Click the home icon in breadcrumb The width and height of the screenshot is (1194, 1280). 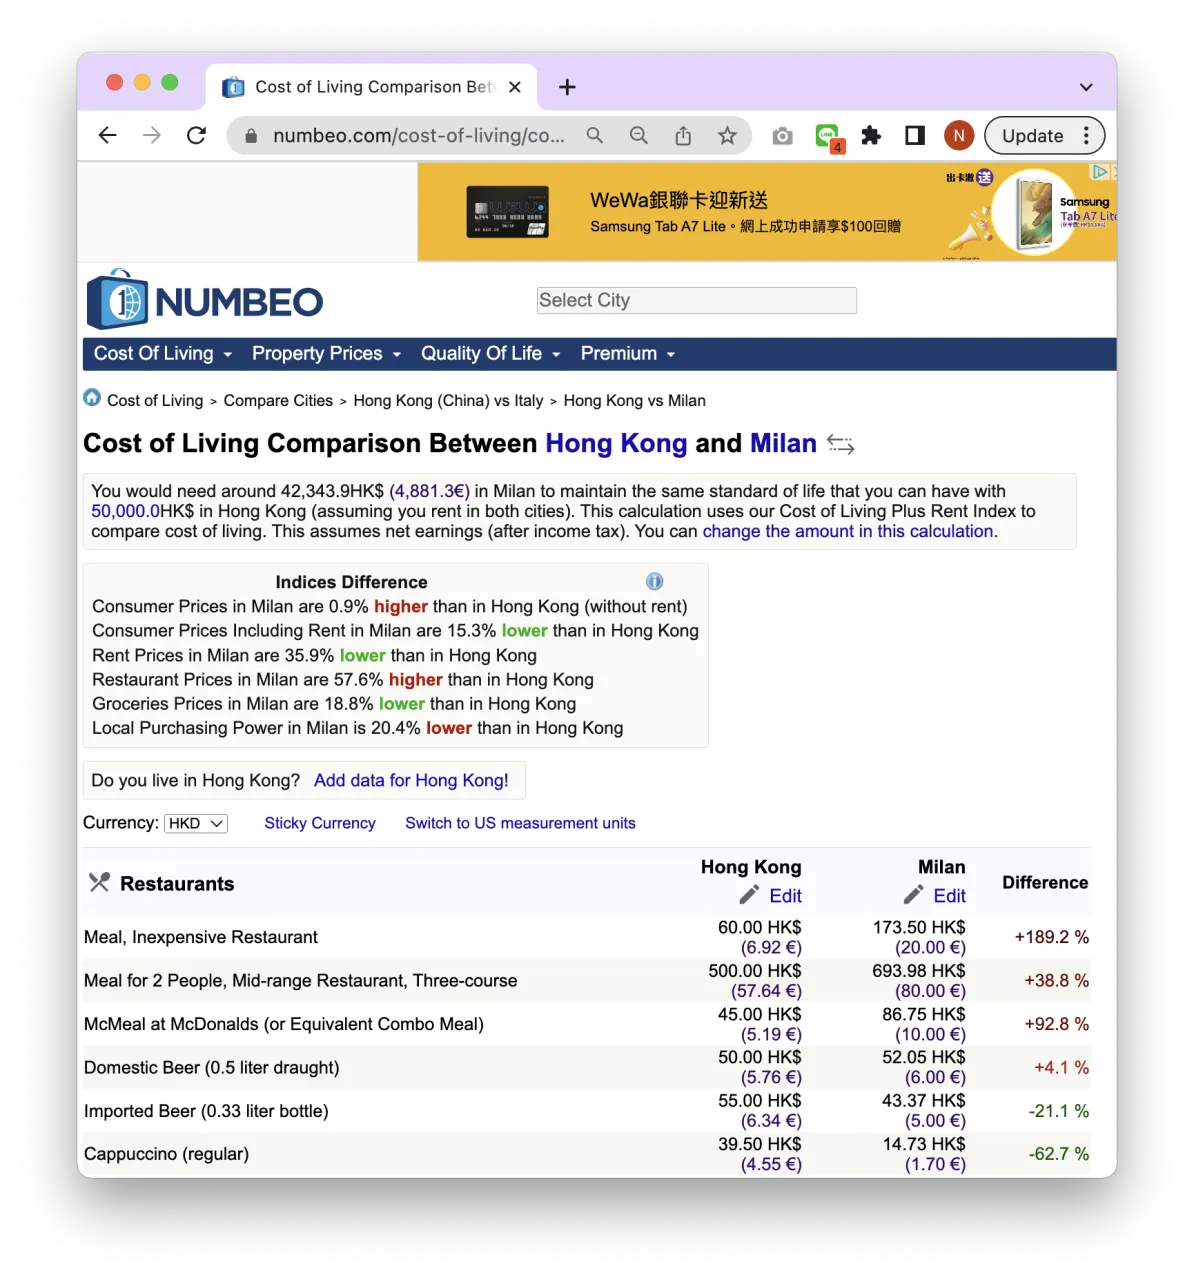click(92, 398)
